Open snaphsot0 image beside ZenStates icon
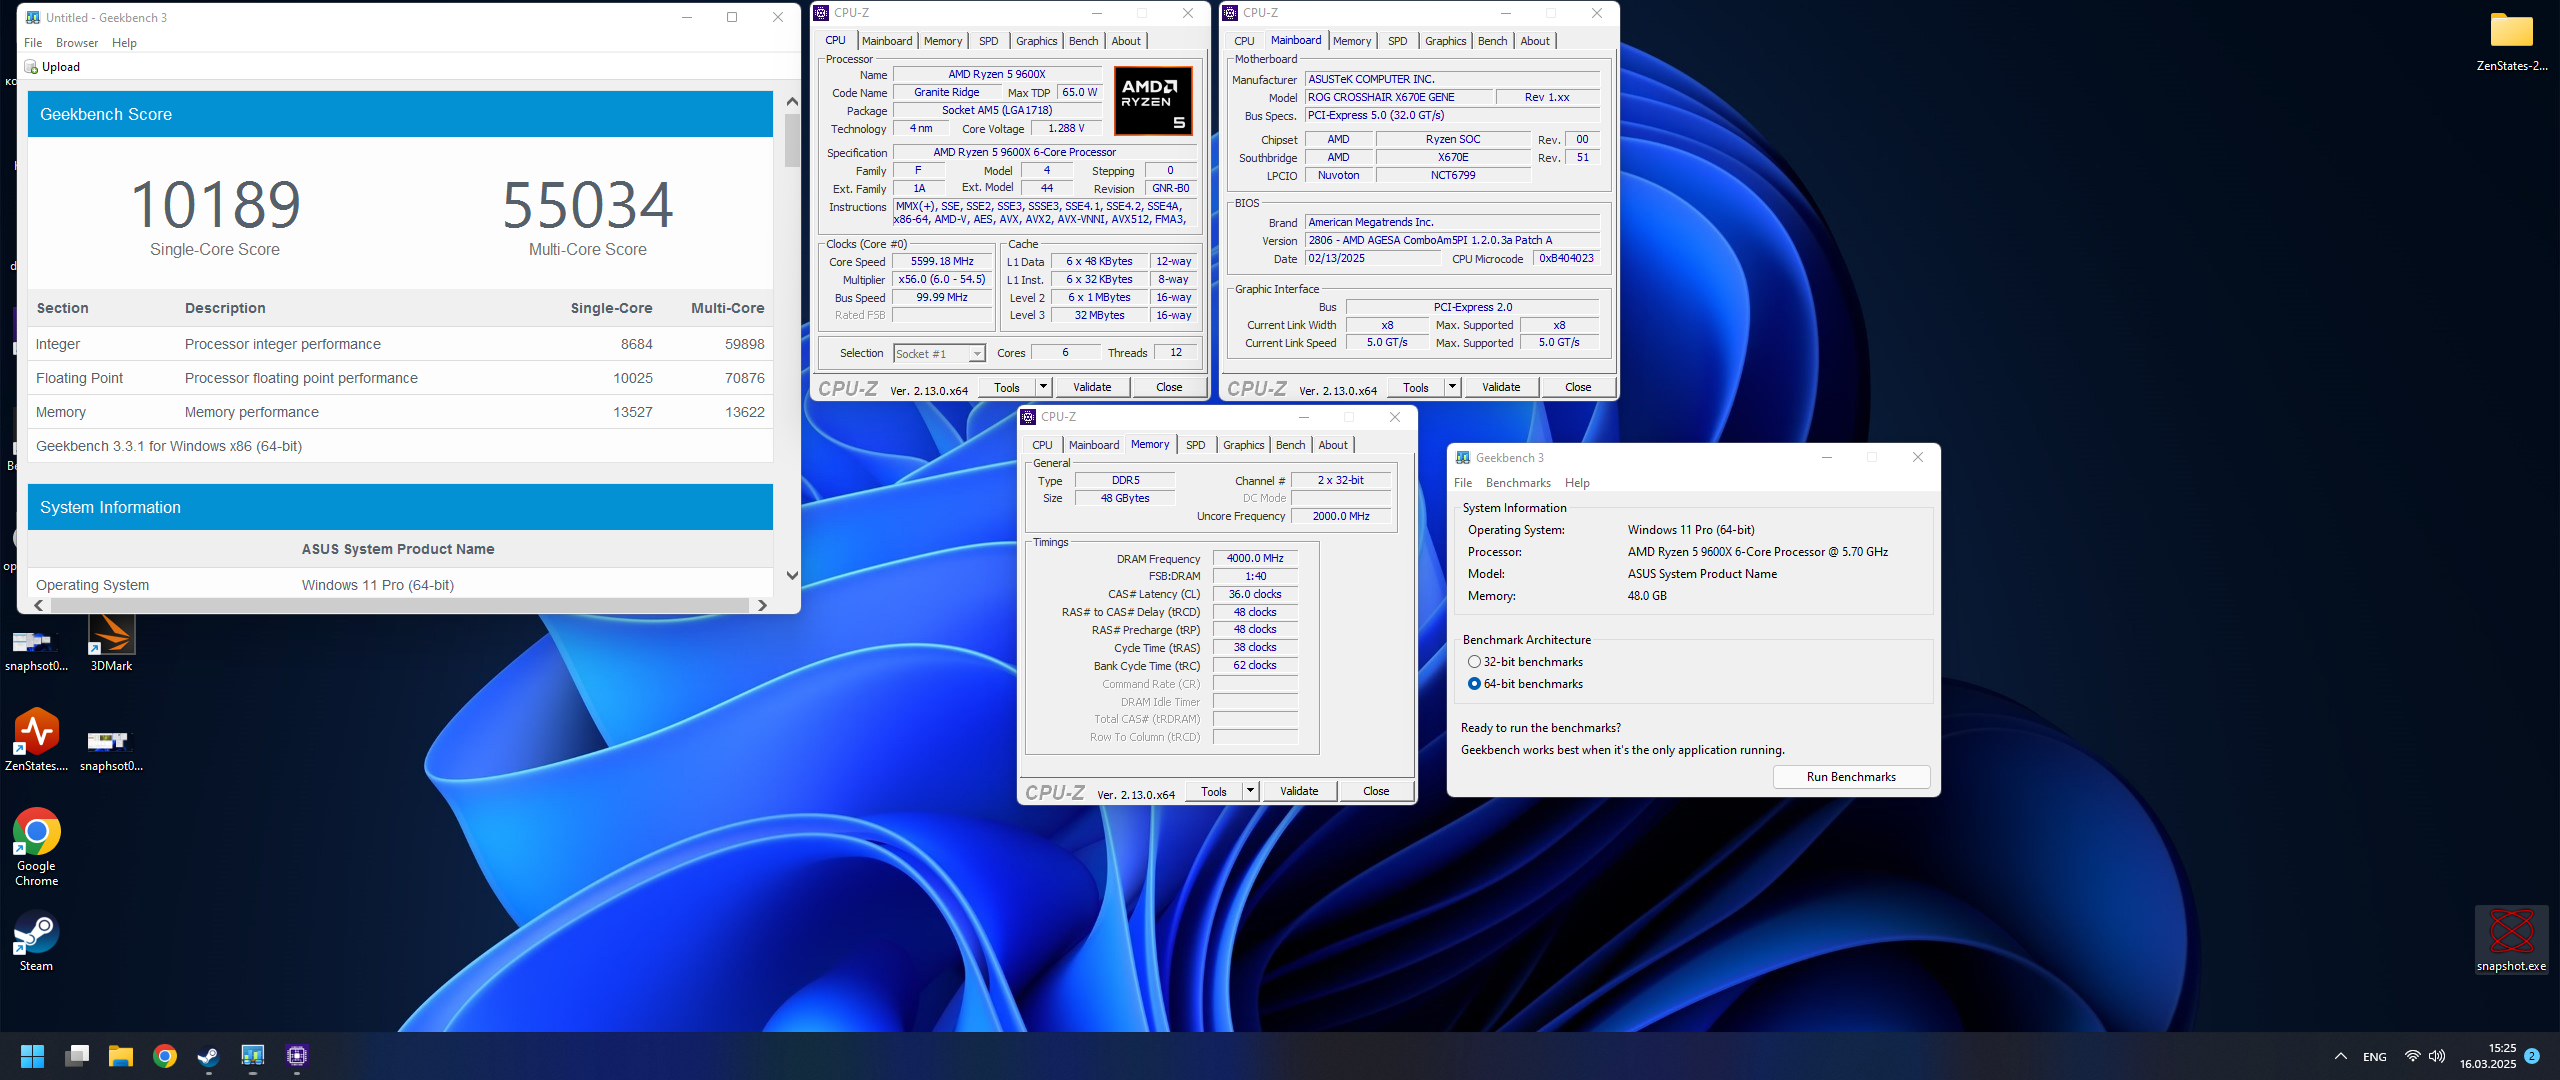Viewport: 2560px width, 1080px height. coord(111,750)
